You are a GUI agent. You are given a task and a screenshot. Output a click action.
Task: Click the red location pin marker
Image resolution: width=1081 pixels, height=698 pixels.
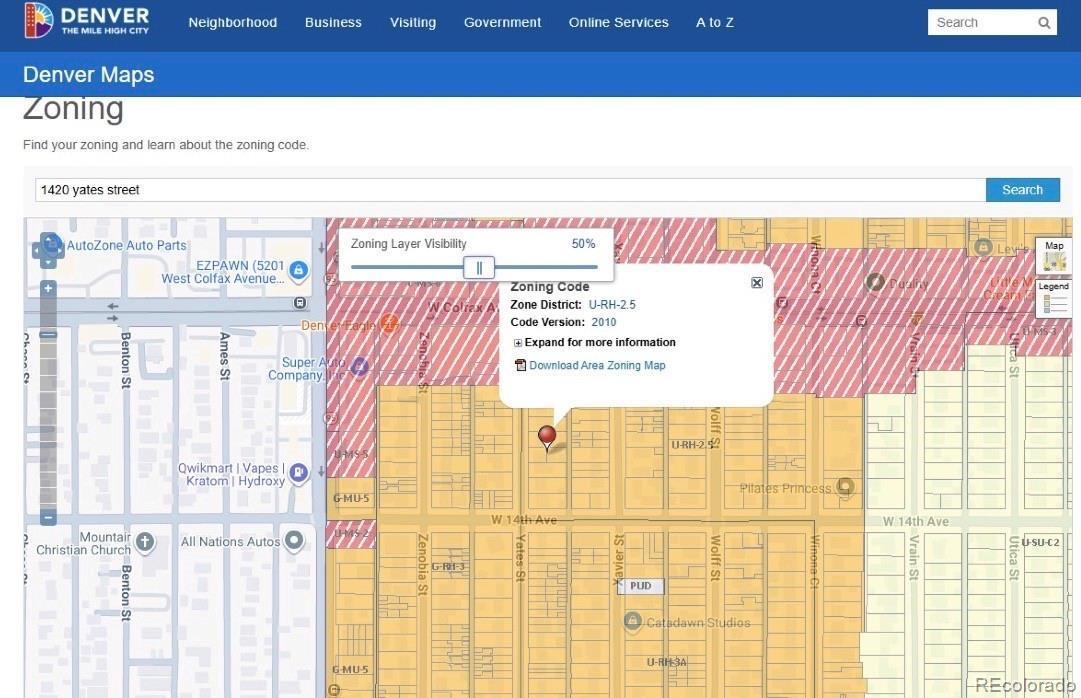click(547, 437)
